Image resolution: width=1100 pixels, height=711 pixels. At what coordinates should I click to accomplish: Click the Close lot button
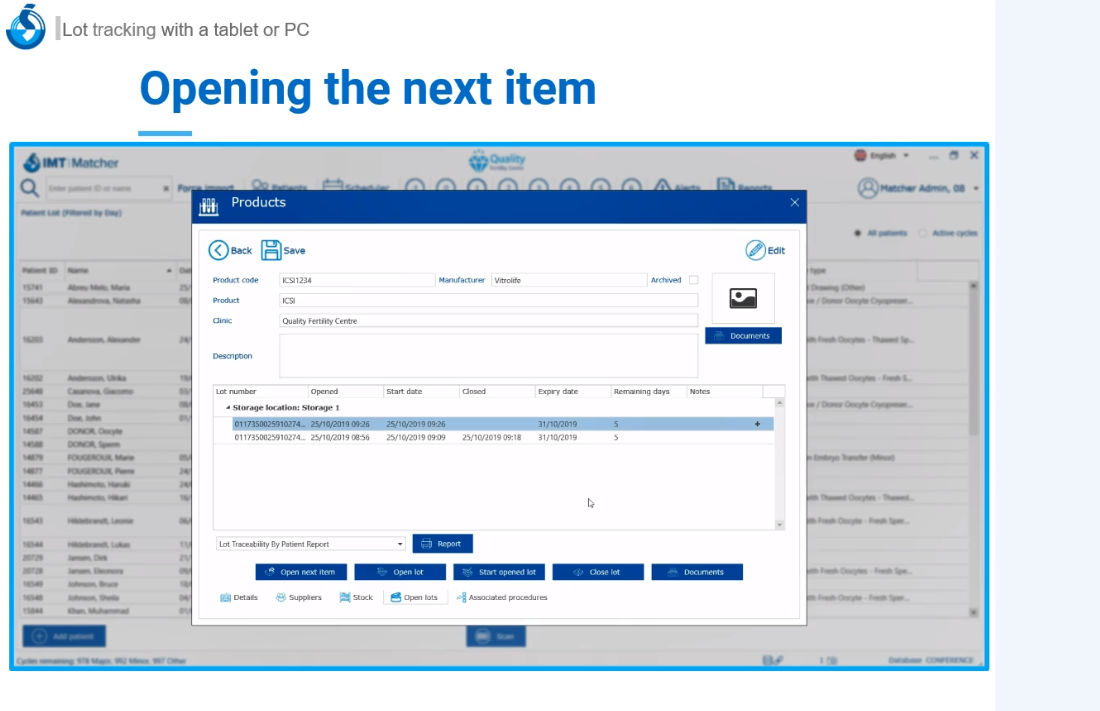(x=597, y=572)
